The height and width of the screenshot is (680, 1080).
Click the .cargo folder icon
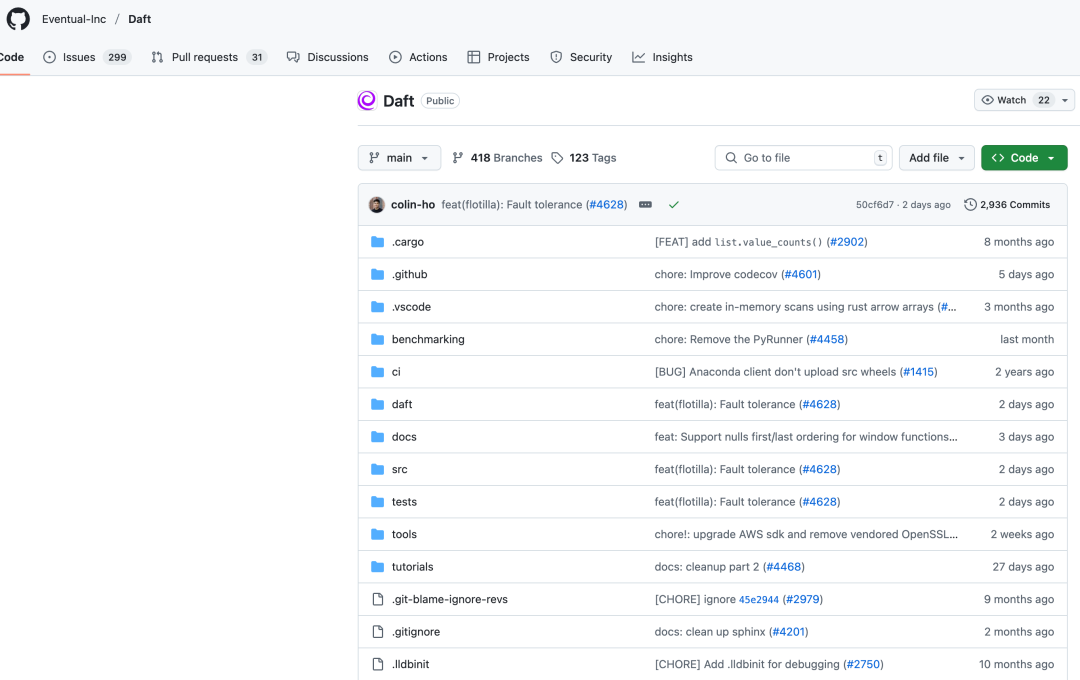(x=377, y=242)
